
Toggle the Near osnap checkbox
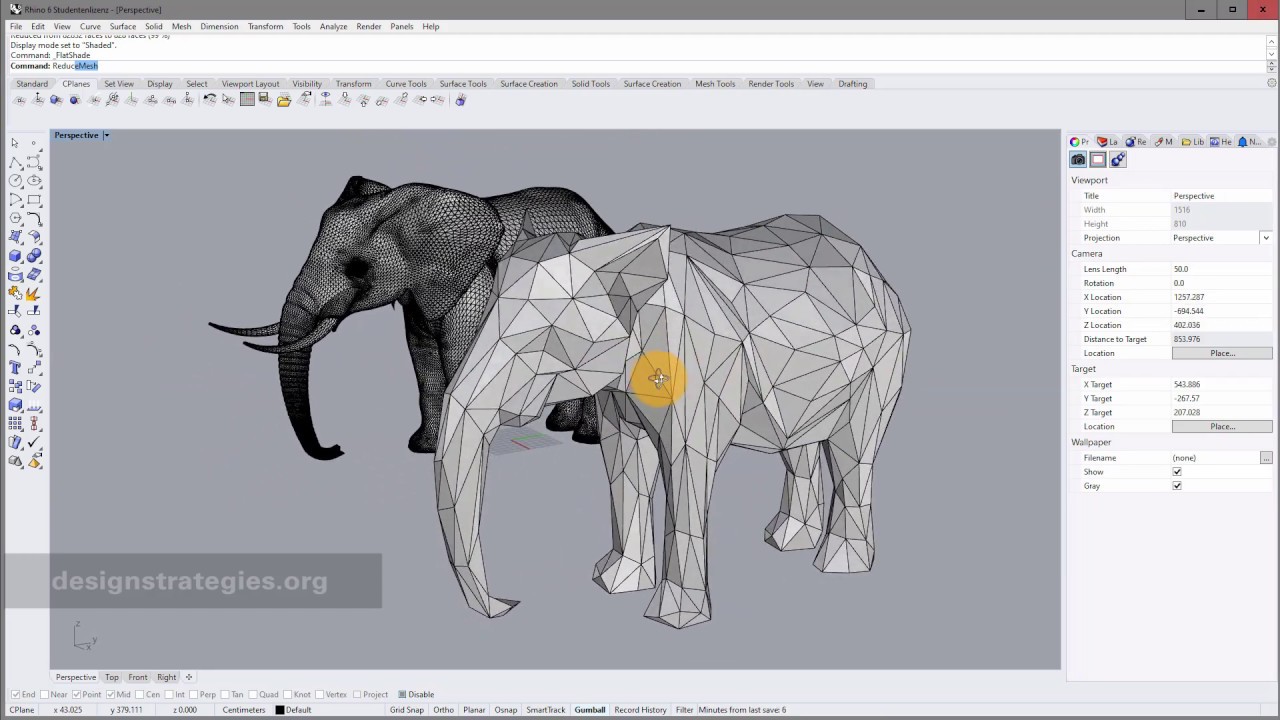point(45,694)
